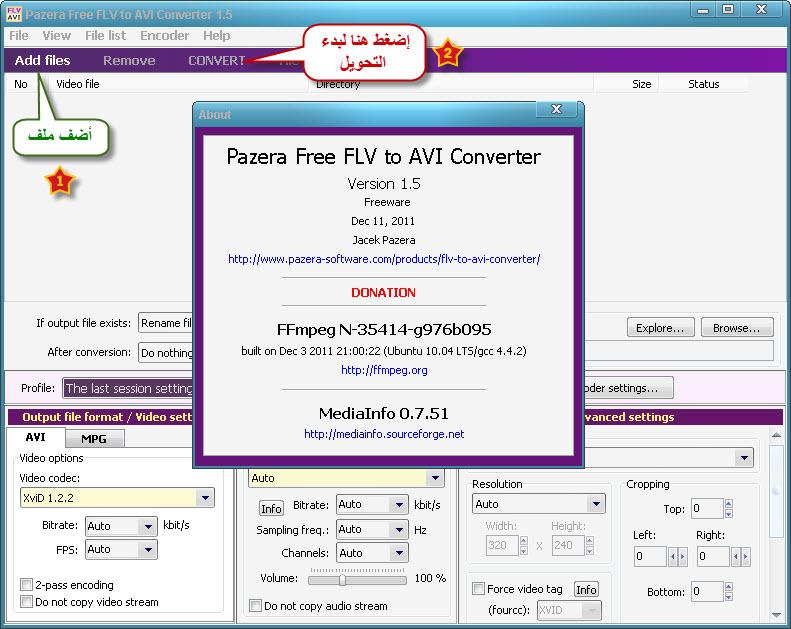Image resolution: width=791 pixels, height=629 pixels.
Task: Minimize the Pazera converter window
Action: 703,10
